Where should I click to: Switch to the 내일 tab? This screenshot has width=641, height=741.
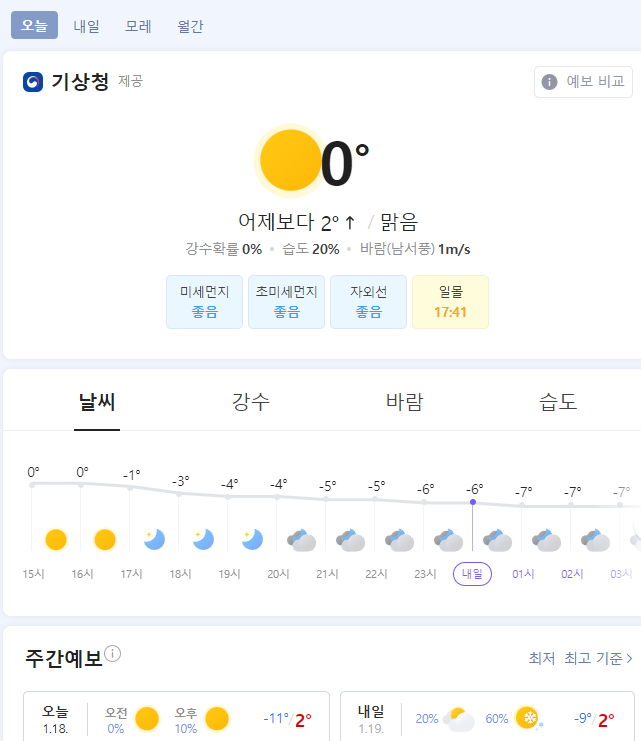click(87, 26)
